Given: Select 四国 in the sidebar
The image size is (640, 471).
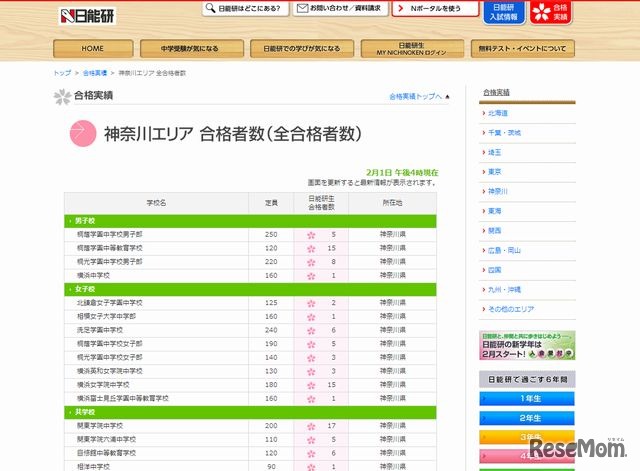Looking at the screenshot, I should click(494, 270).
